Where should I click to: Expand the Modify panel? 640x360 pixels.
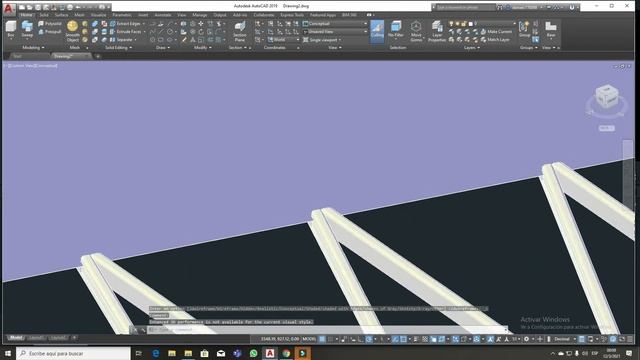(x=202, y=48)
